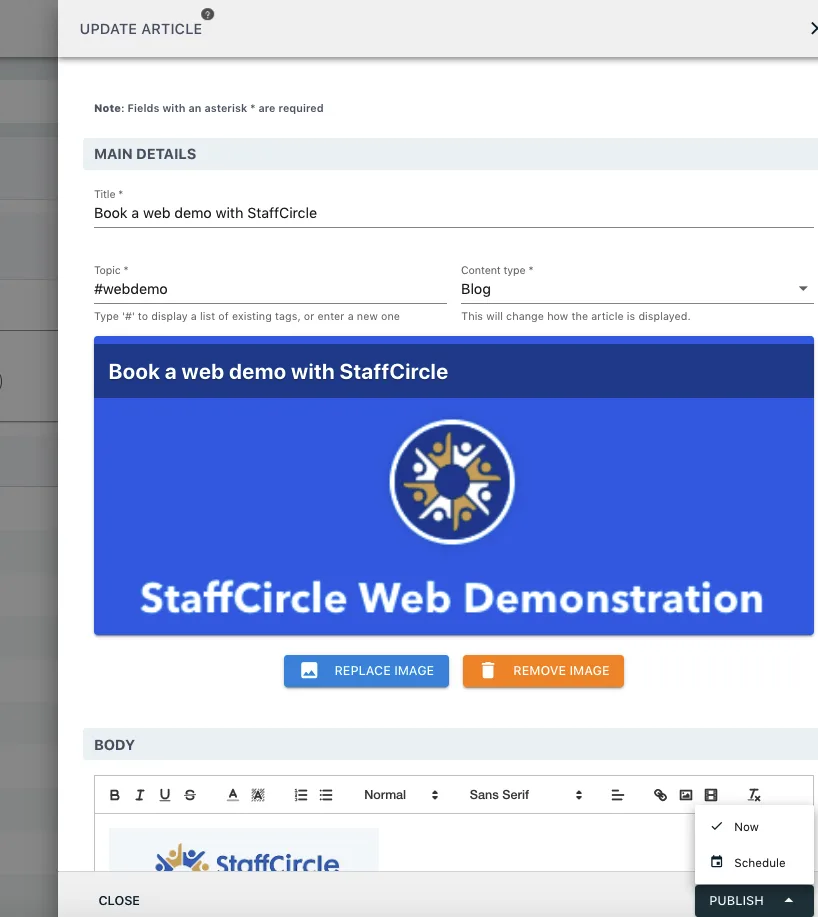The width and height of the screenshot is (818, 917).
Task: Select the Schedule publish option
Action: [x=754, y=863]
